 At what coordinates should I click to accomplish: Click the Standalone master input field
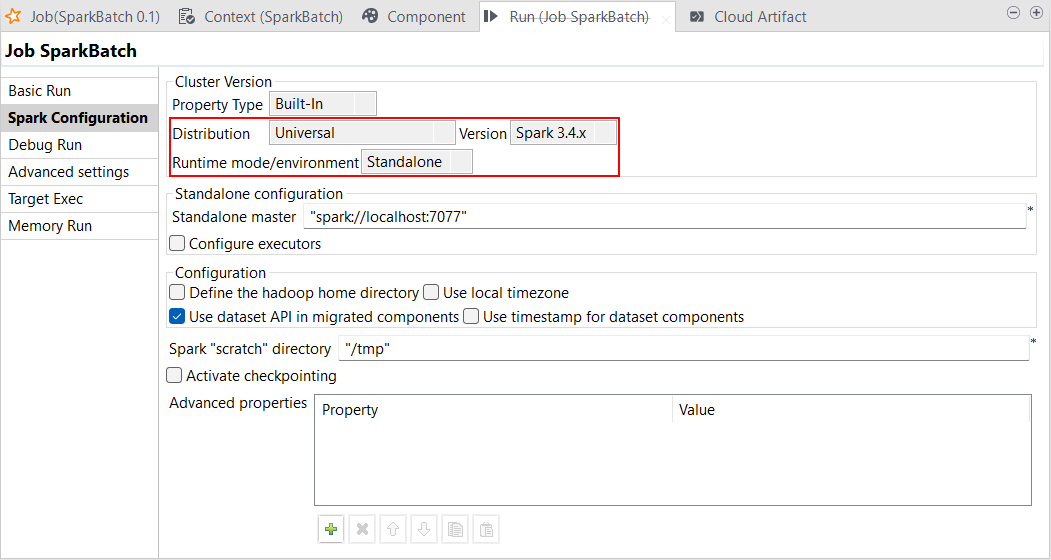click(665, 217)
